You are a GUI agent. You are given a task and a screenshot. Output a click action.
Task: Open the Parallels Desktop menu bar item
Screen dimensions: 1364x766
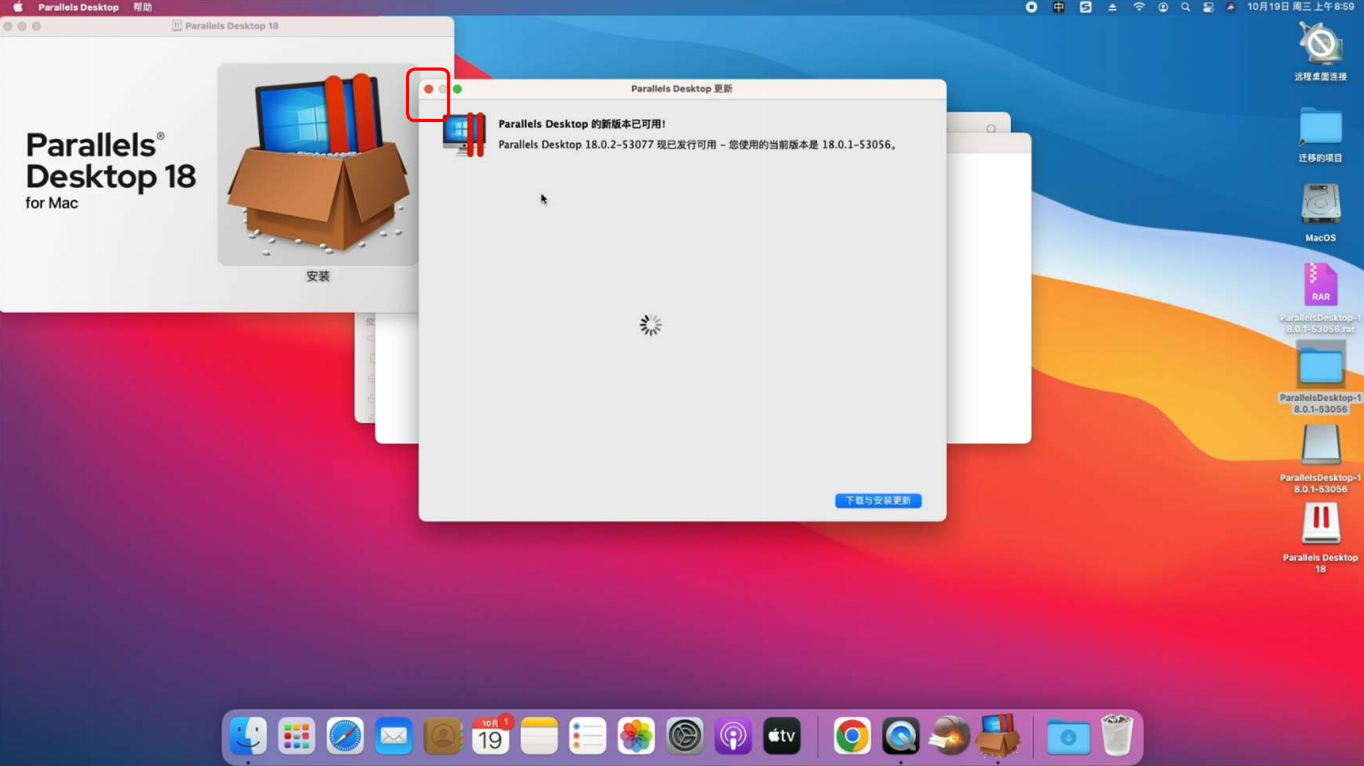[78, 7]
